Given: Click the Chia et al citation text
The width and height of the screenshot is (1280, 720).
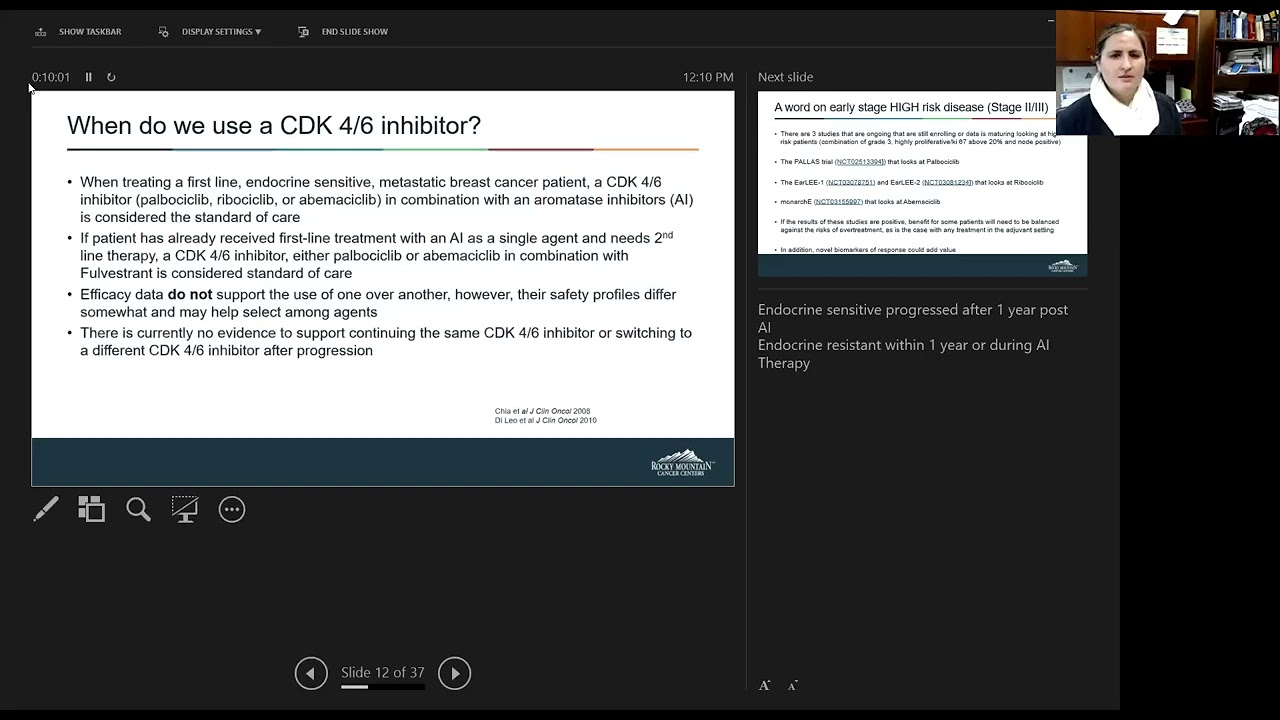Looking at the screenshot, I should [x=543, y=411].
